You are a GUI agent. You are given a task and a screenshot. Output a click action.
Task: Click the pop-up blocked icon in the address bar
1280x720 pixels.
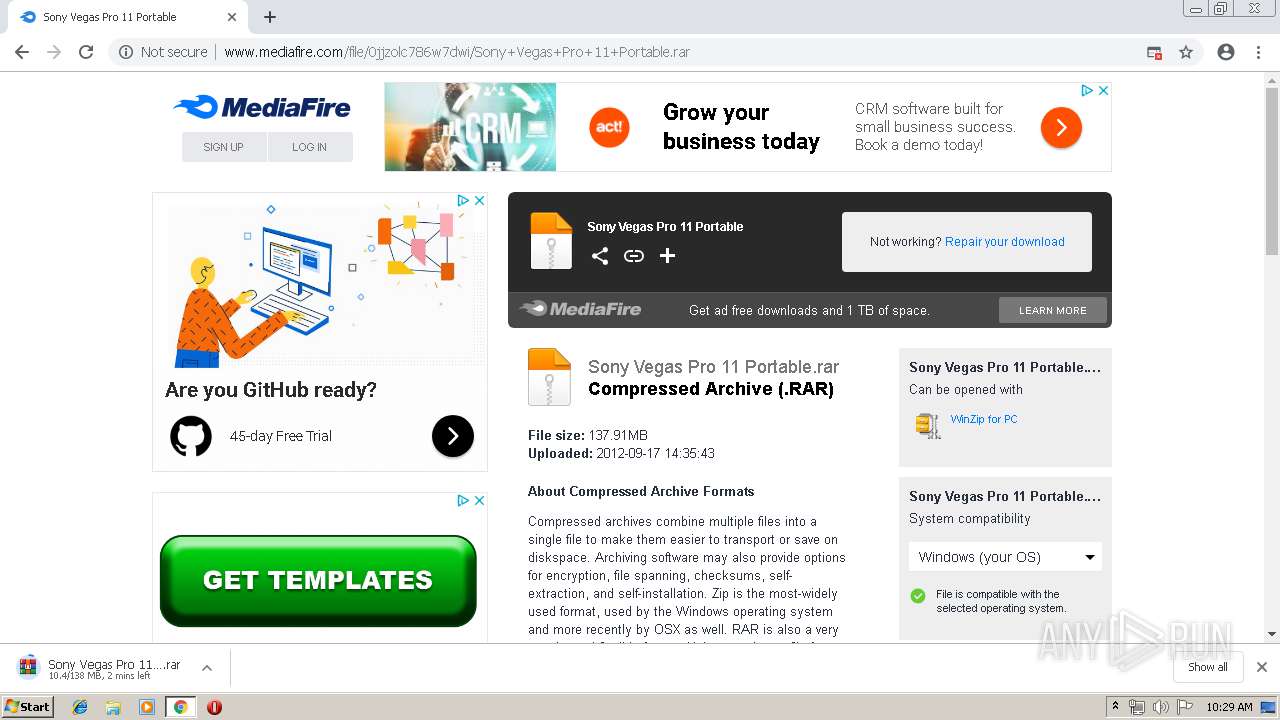[x=1154, y=52]
